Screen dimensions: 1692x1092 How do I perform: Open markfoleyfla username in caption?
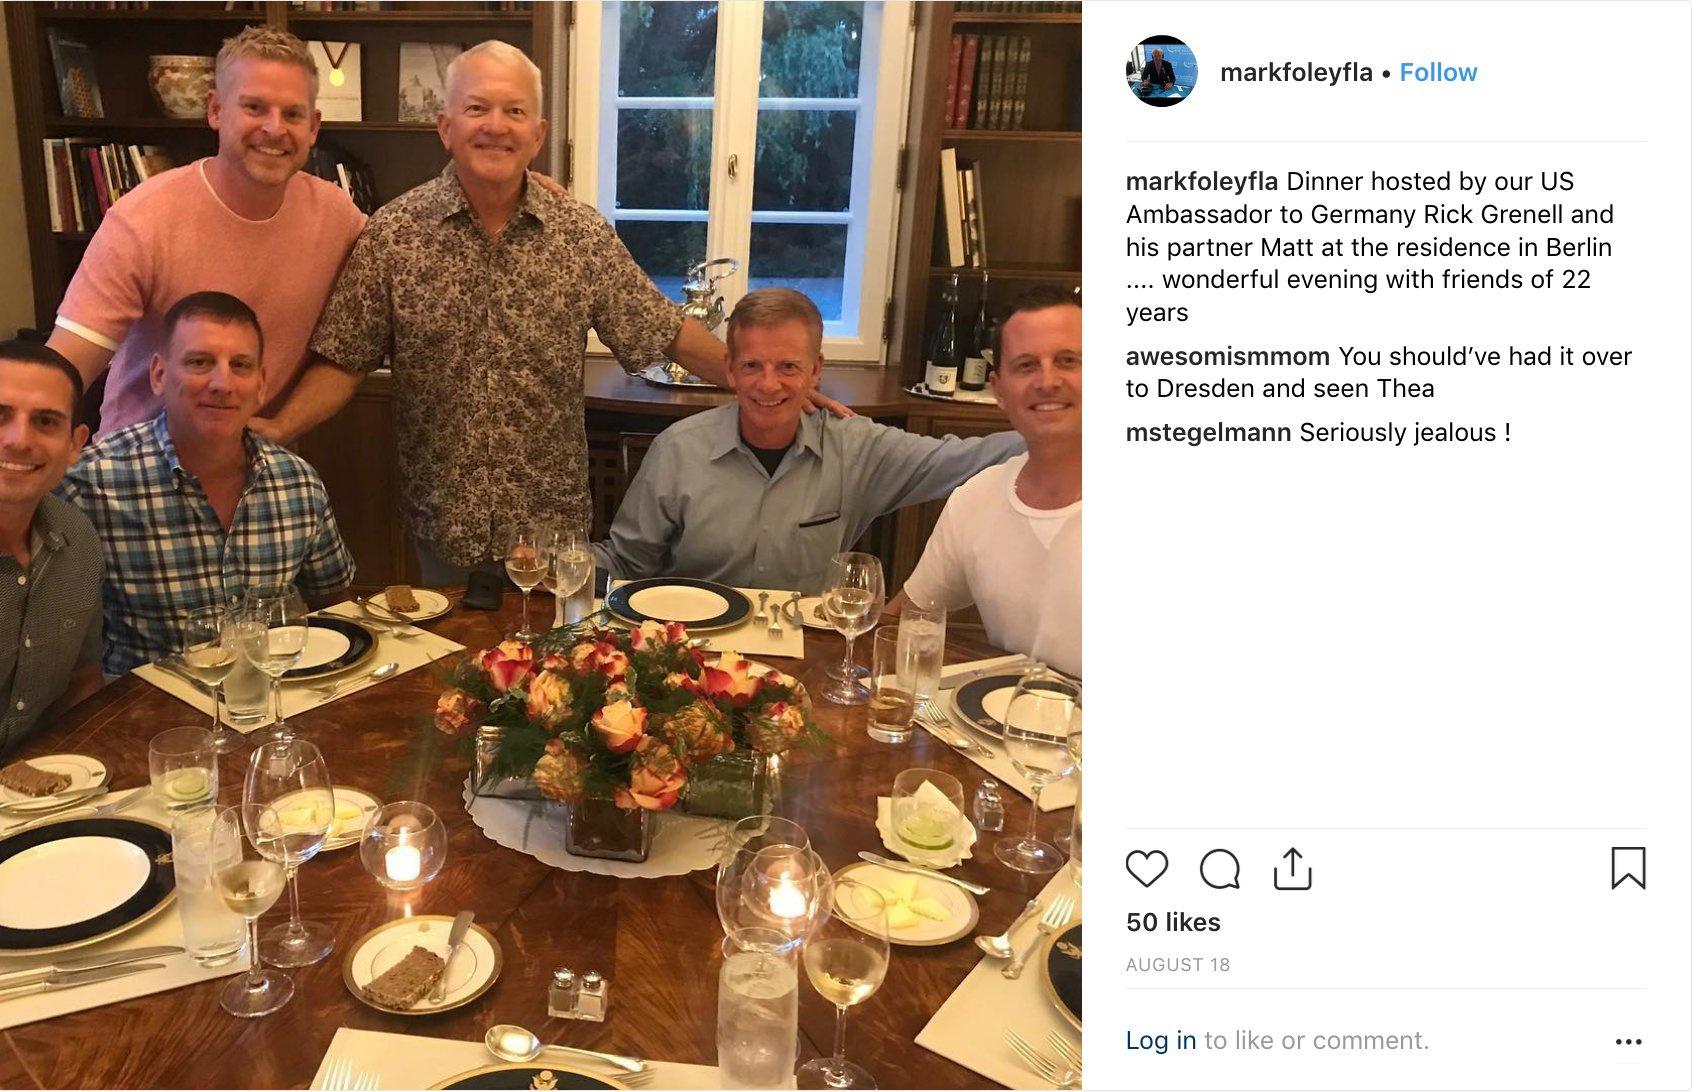click(x=1202, y=181)
